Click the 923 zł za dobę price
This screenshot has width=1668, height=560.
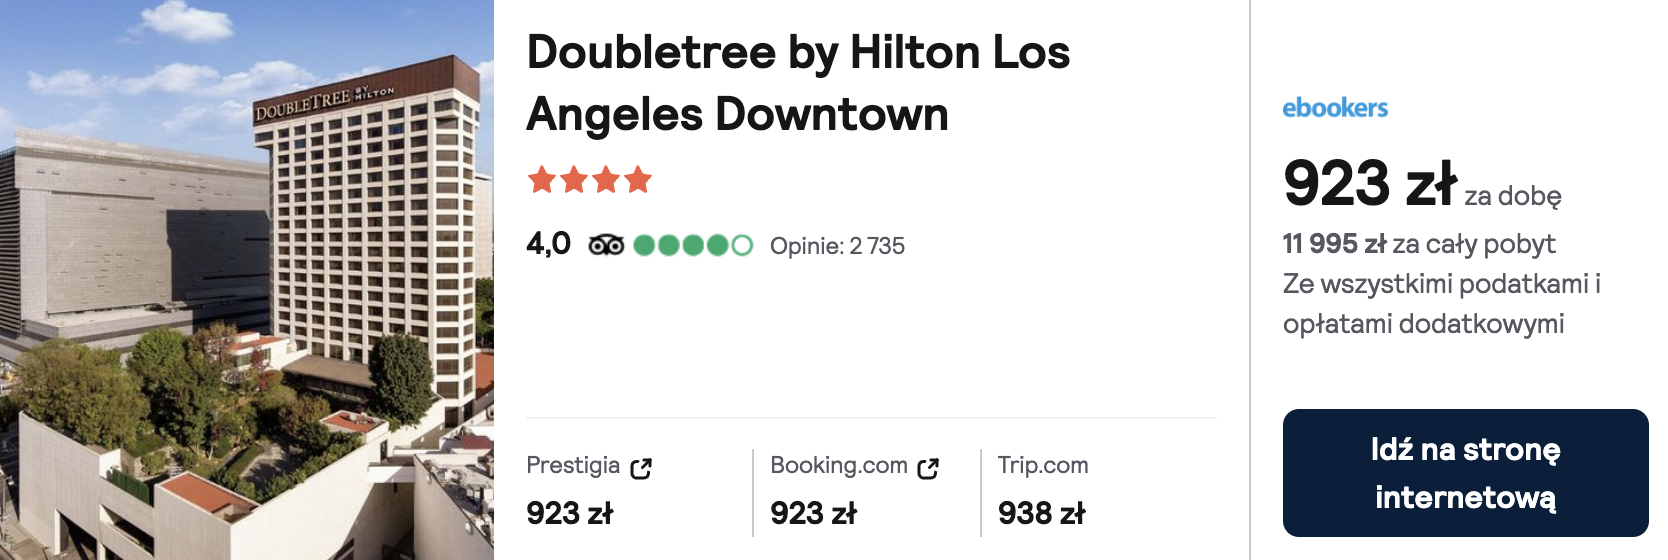pyautogui.click(x=1422, y=184)
